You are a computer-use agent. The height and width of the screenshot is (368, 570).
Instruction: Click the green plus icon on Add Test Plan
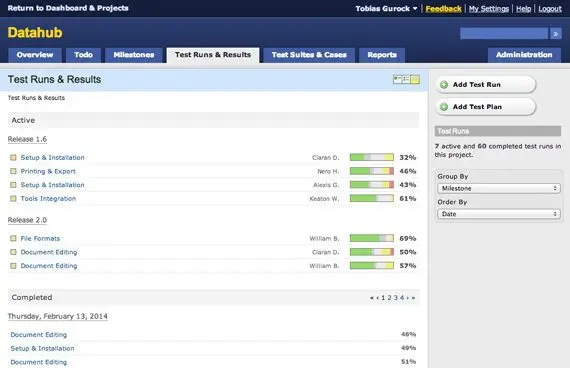point(444,107)
